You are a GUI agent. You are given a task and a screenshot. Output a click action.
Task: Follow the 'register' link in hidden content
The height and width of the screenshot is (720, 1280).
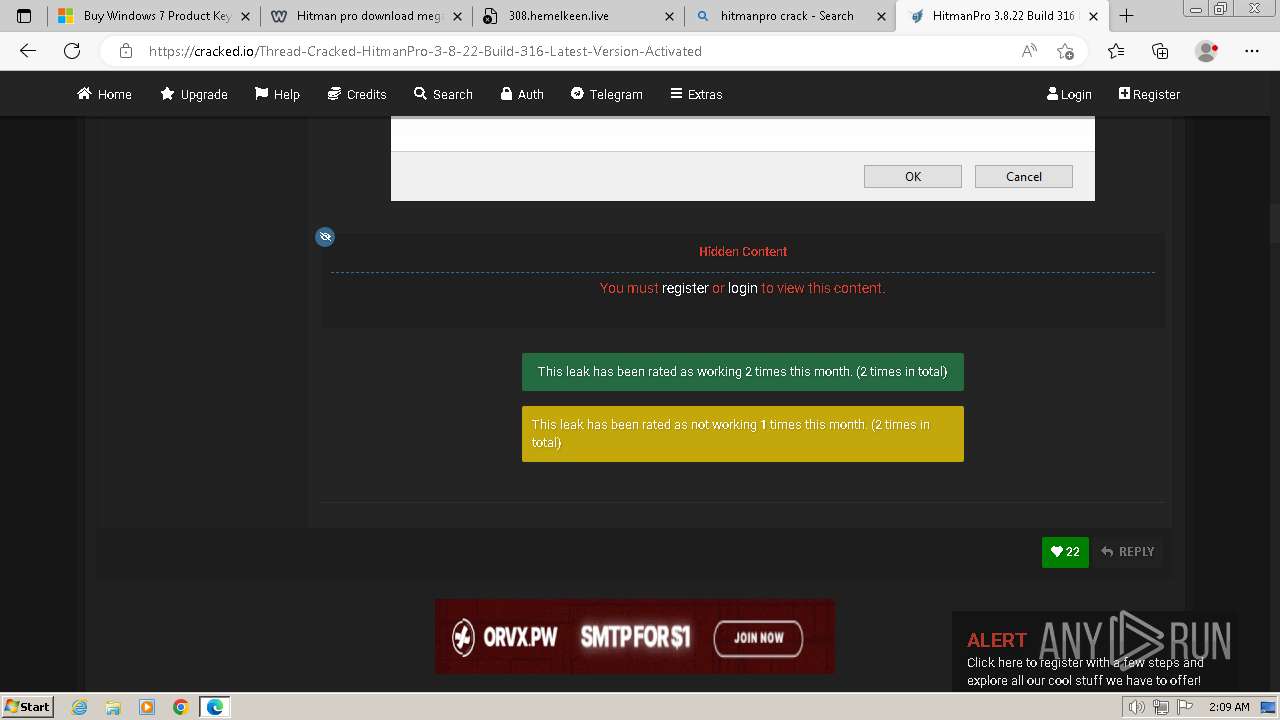tap(685, 288)
